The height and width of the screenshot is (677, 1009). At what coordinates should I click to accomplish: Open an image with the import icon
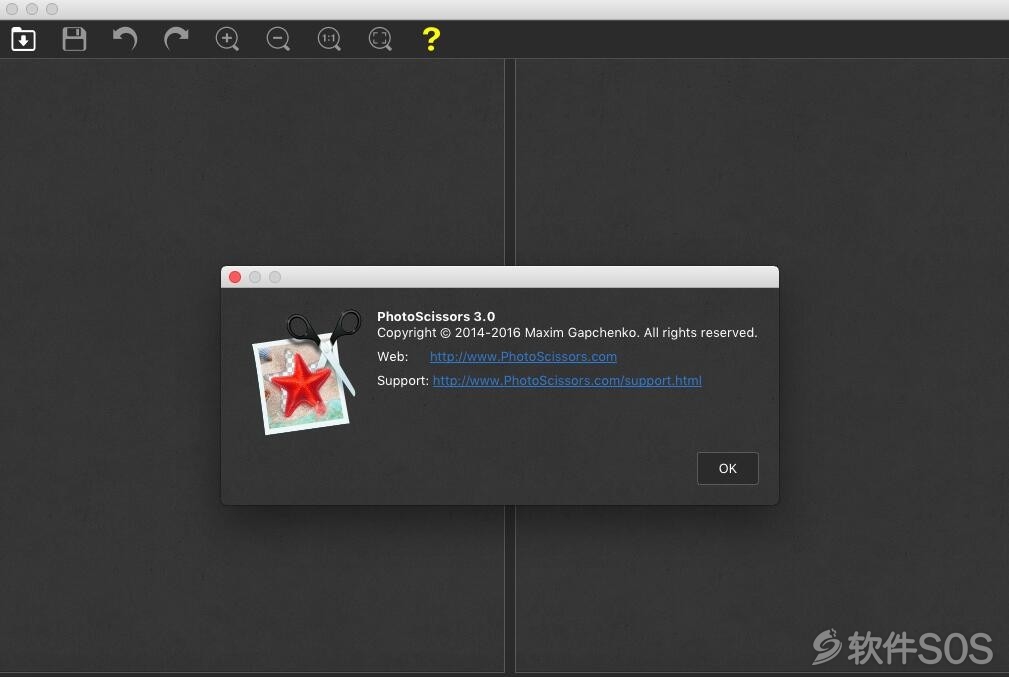(23, 39)
